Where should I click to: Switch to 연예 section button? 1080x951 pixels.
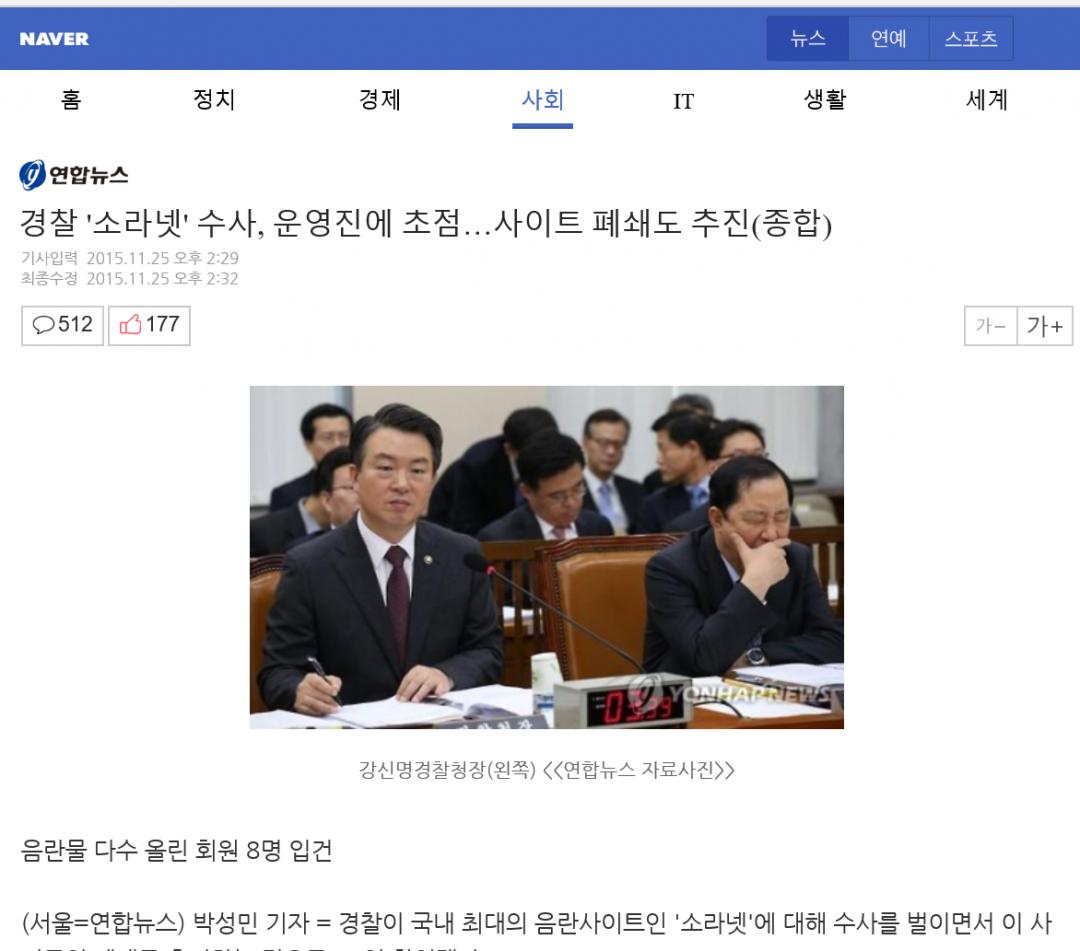(x=889, y=39)
